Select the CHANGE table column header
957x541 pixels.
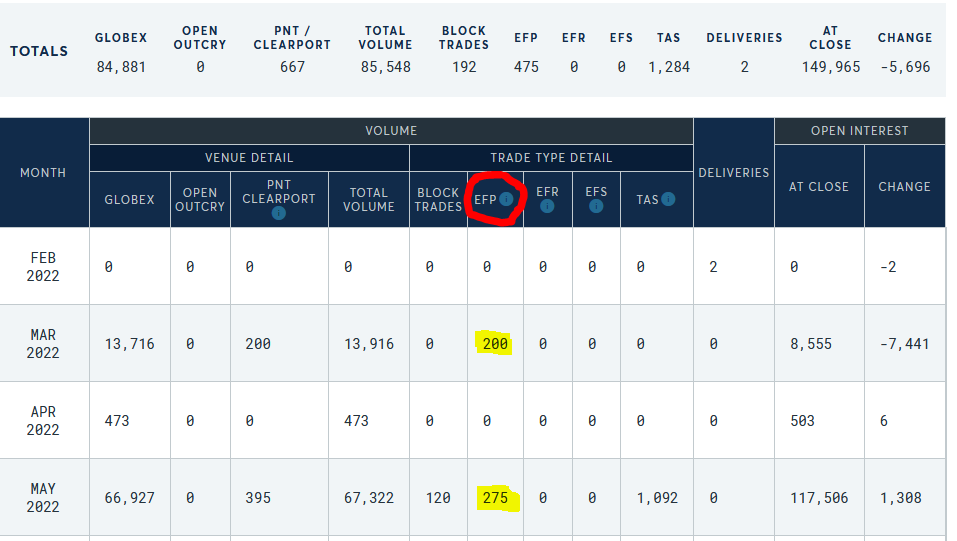[905, 187]
